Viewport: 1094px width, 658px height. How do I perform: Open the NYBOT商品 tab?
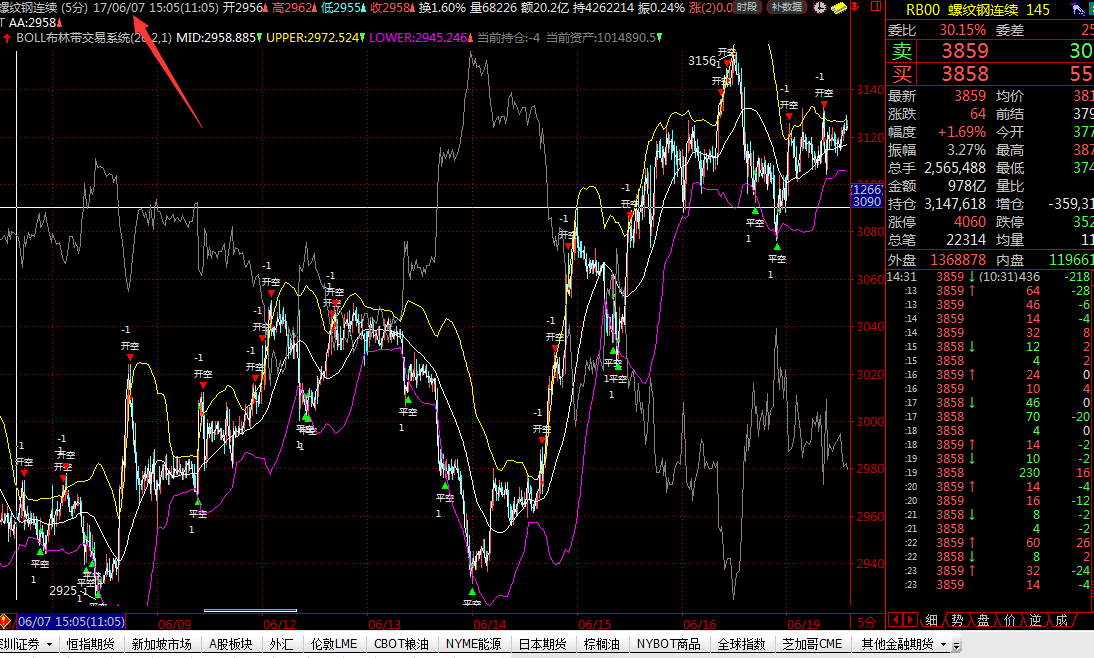click(x=668, y=644)
